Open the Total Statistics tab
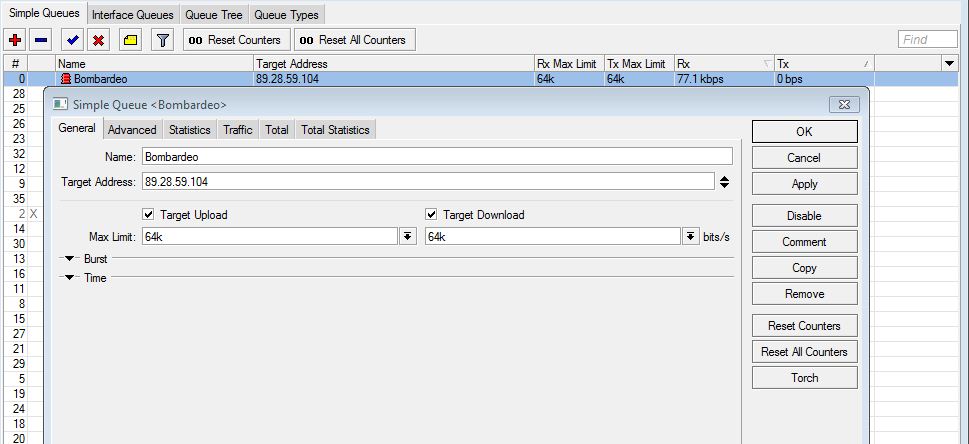 [x=336, y=130]
